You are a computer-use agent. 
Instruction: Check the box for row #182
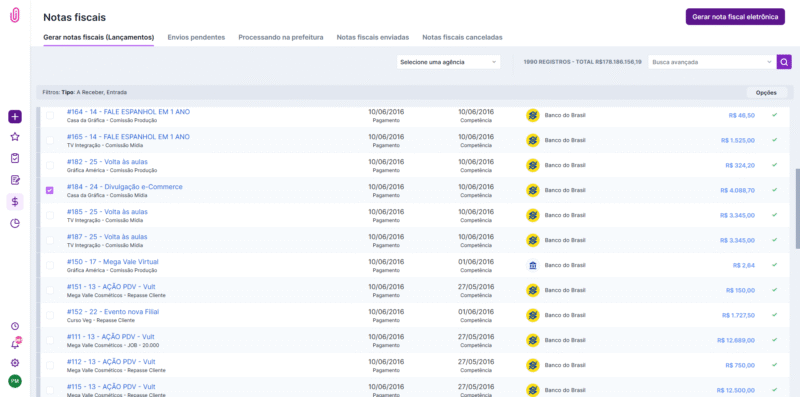coord(49,165)
